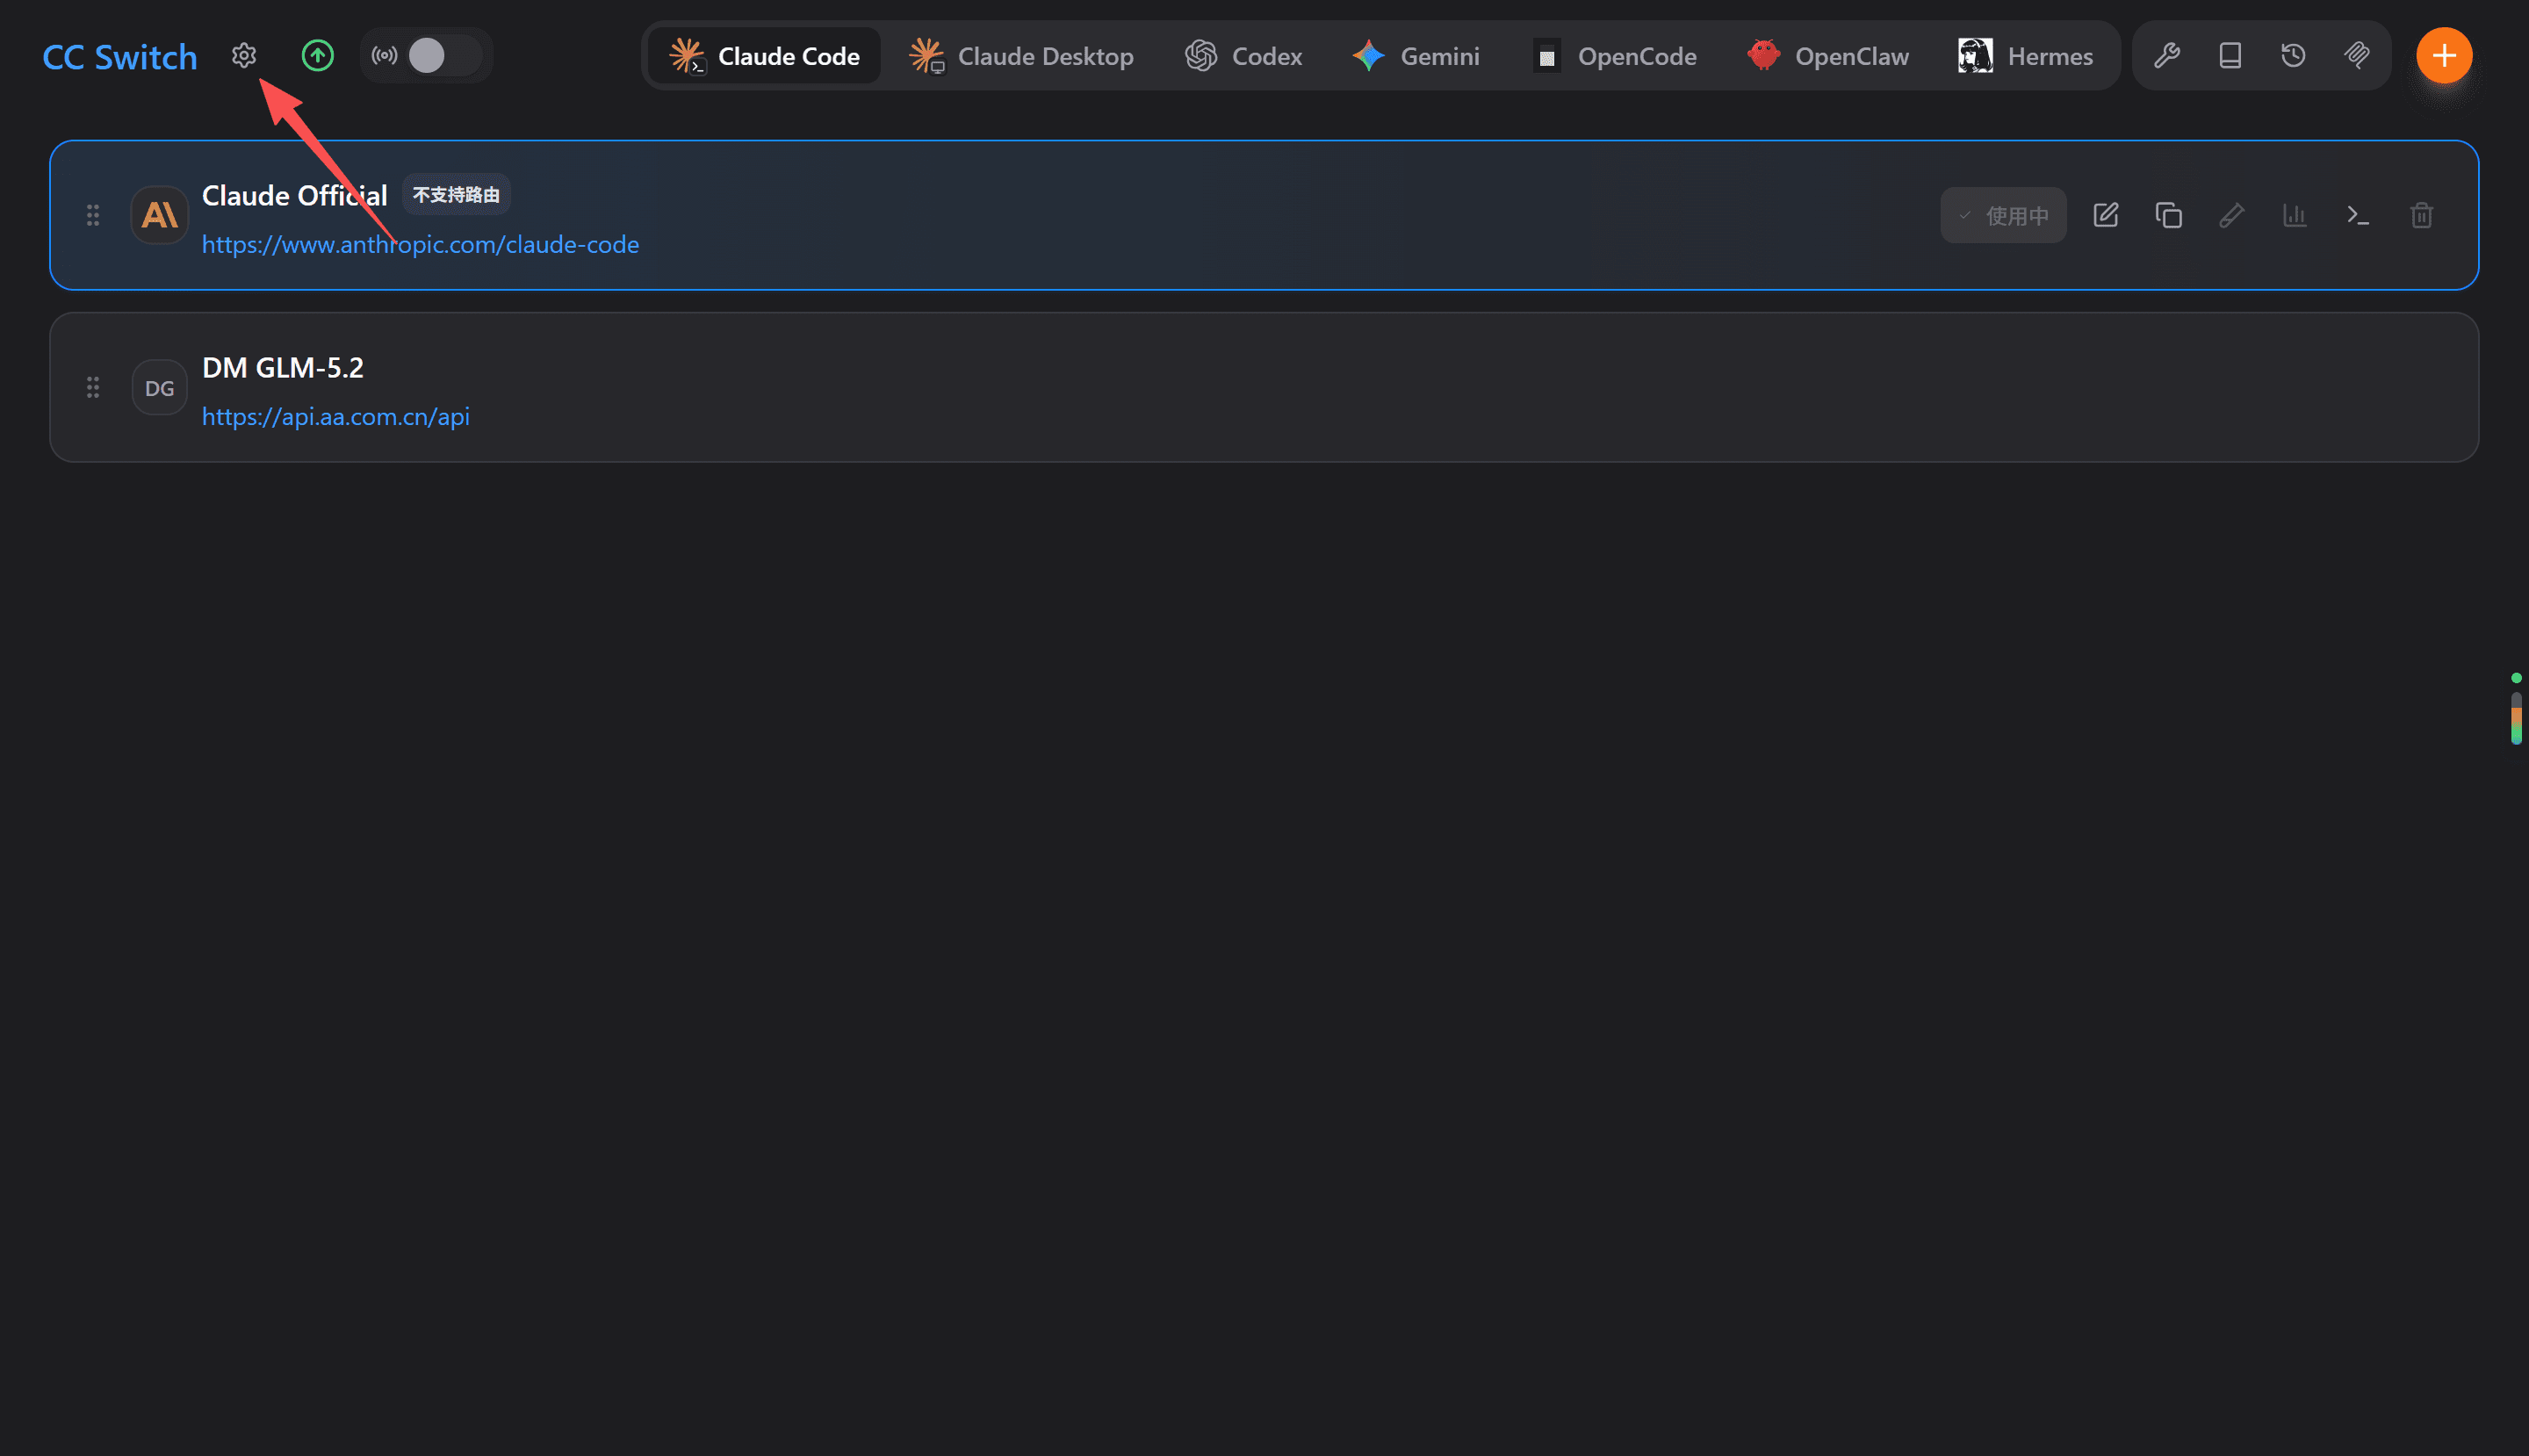2529x1456 pixels.
Task: Click the DG avatar icon
Action: 160,387
